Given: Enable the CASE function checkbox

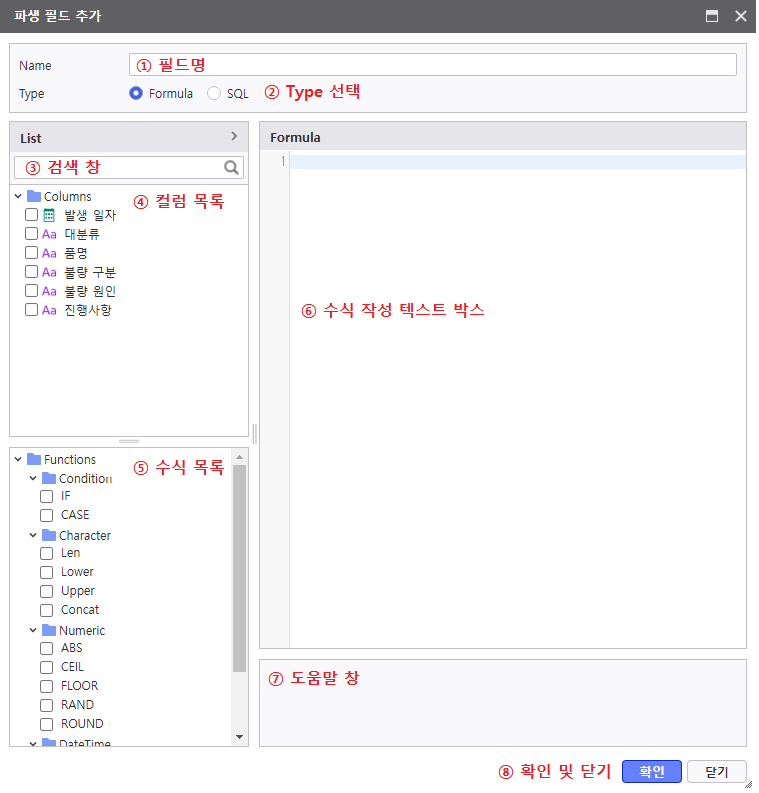Looking at the screenshot, I should 47,515.
